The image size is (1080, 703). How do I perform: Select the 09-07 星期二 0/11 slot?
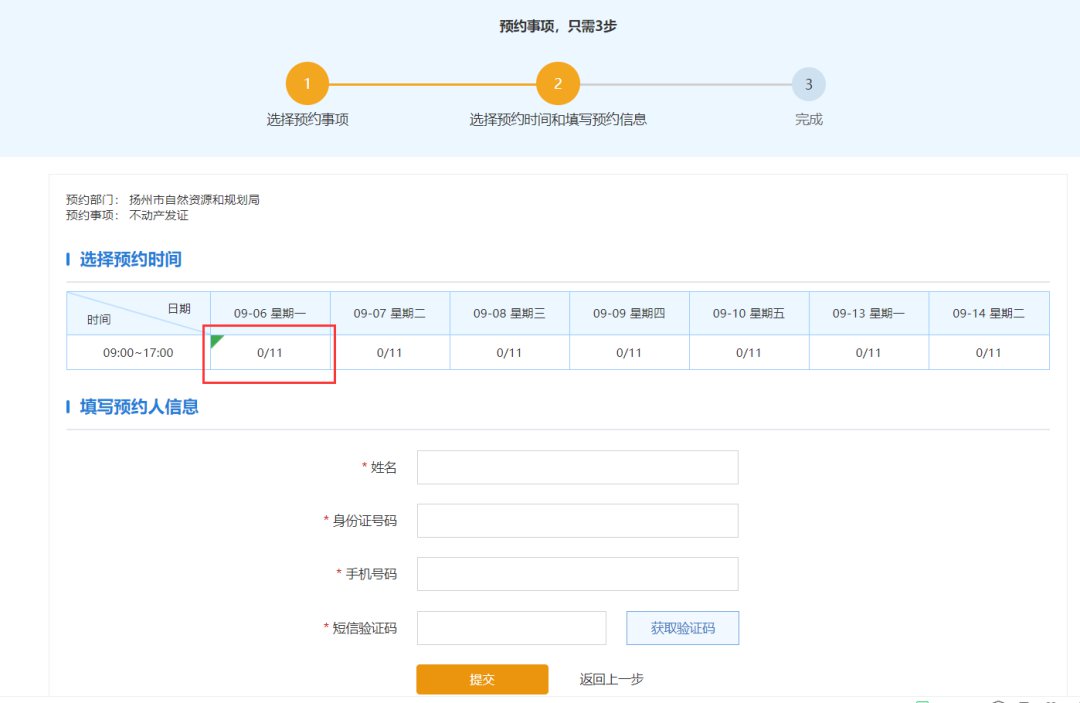(x=389, y=353)
